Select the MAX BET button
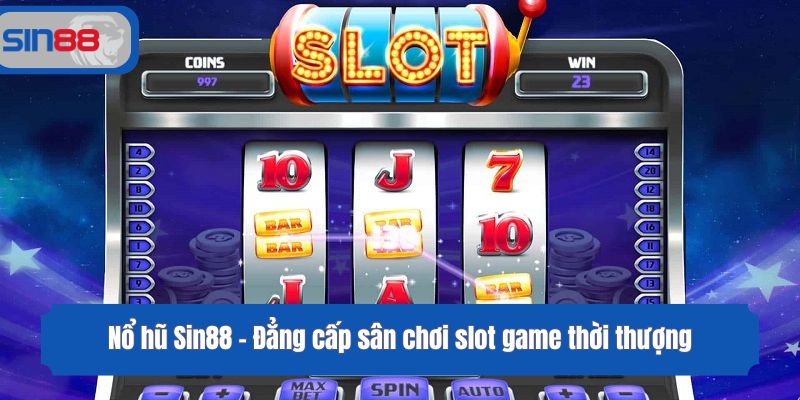800x400 pixels. tap(308, 390)
